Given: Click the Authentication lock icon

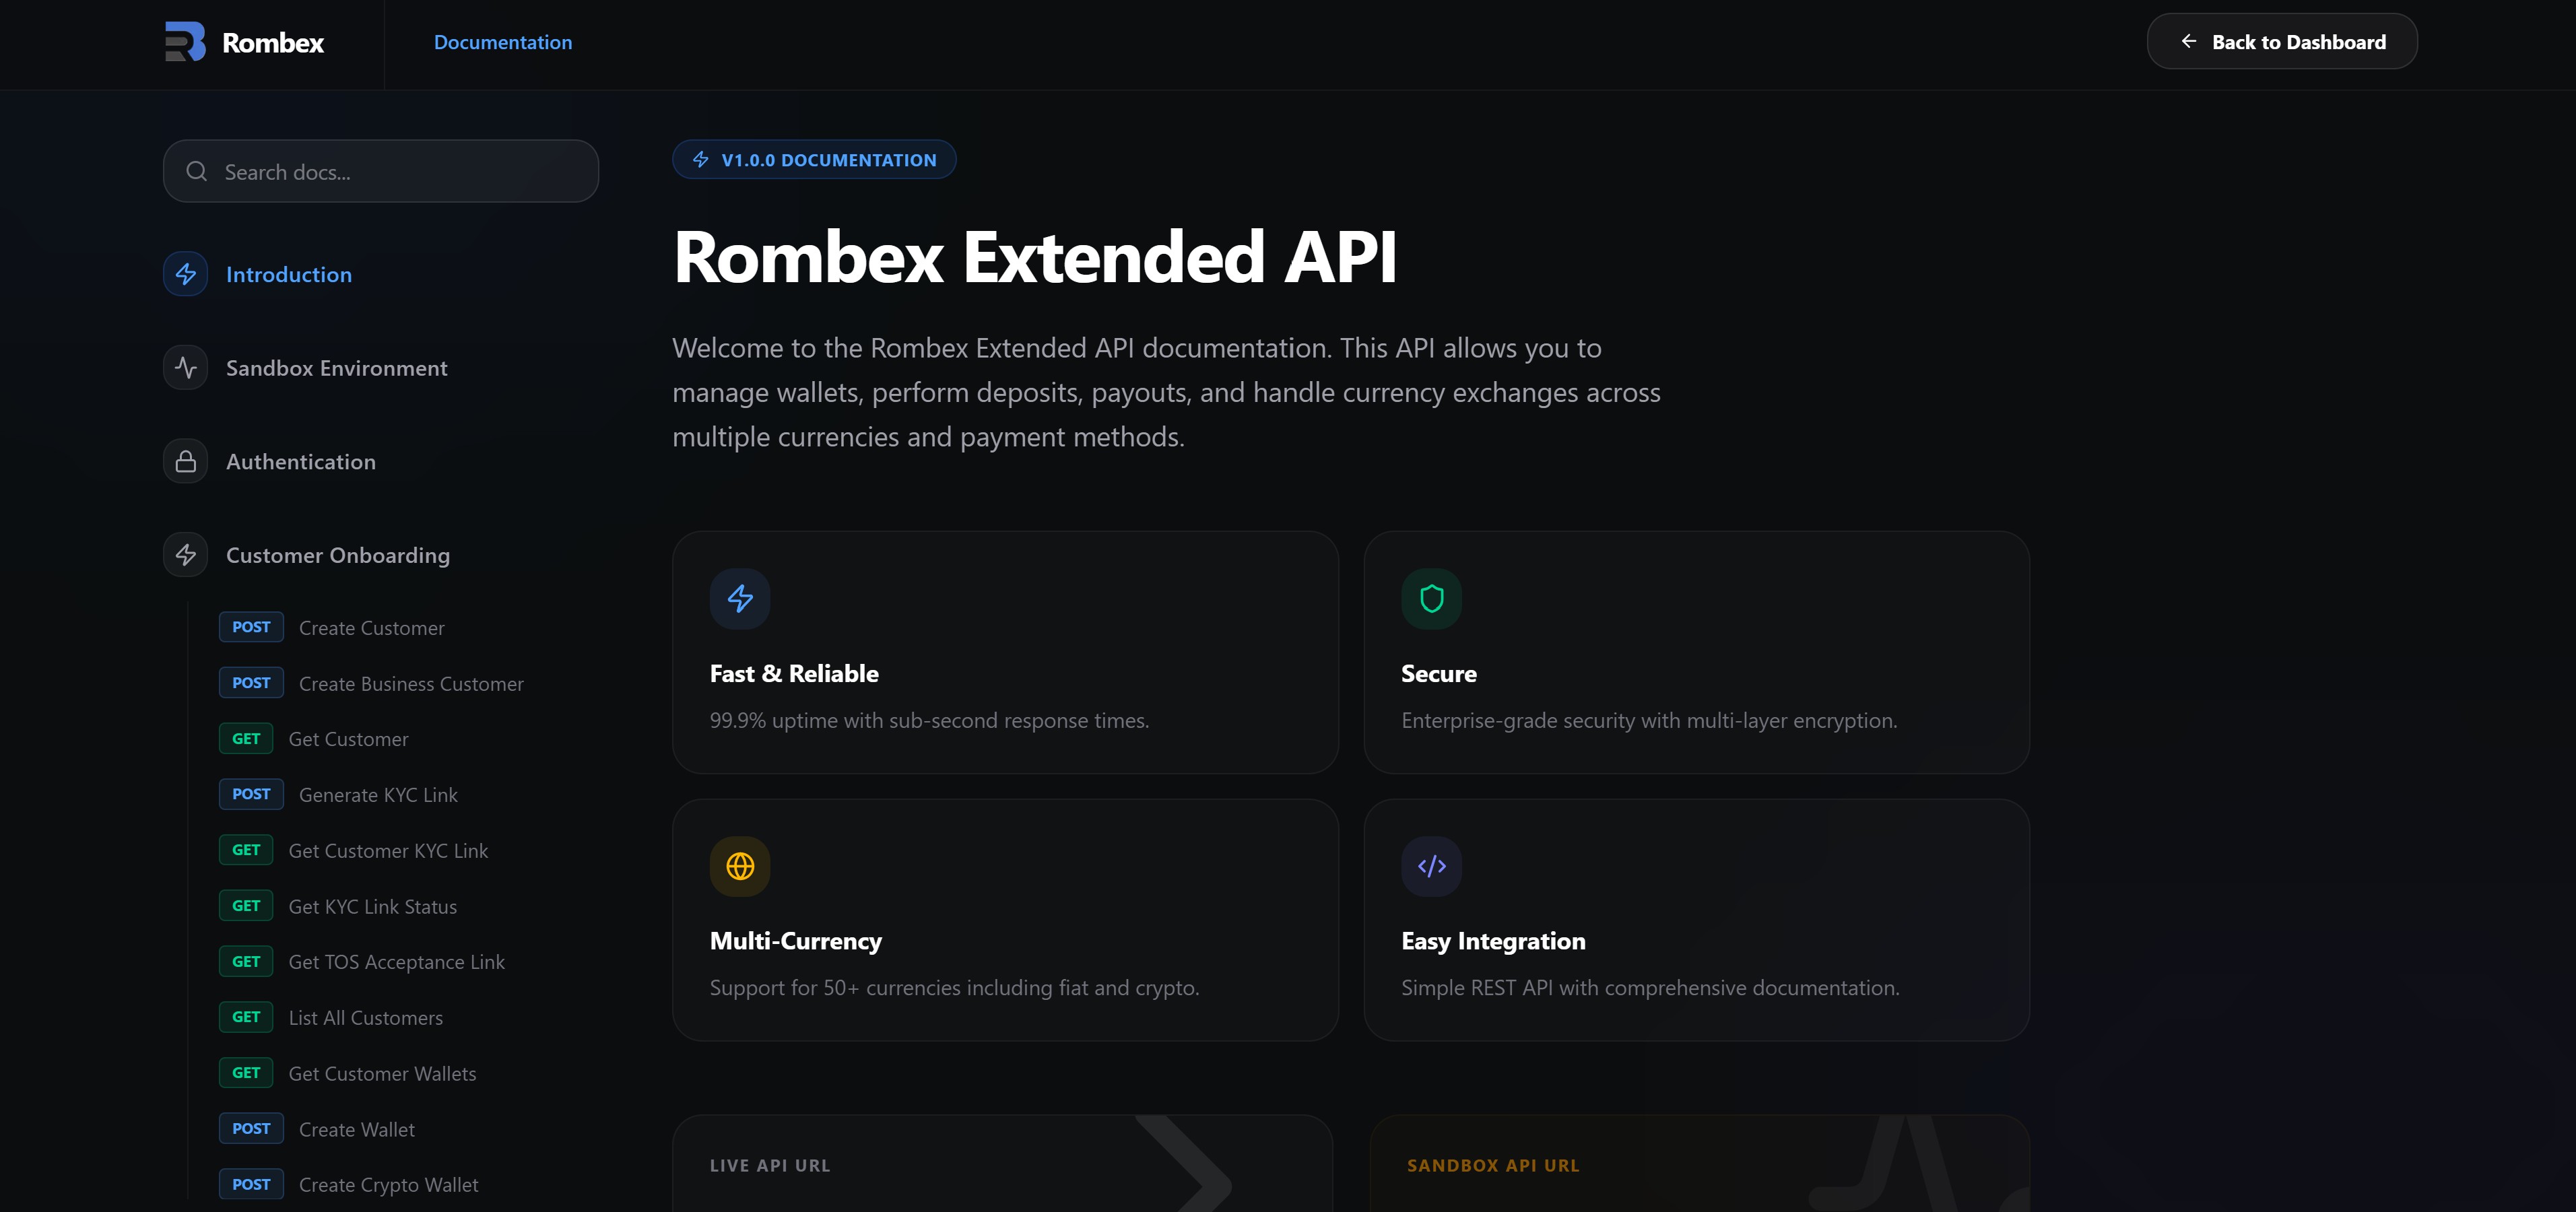Looking at the screenshot, I should 186,461.
